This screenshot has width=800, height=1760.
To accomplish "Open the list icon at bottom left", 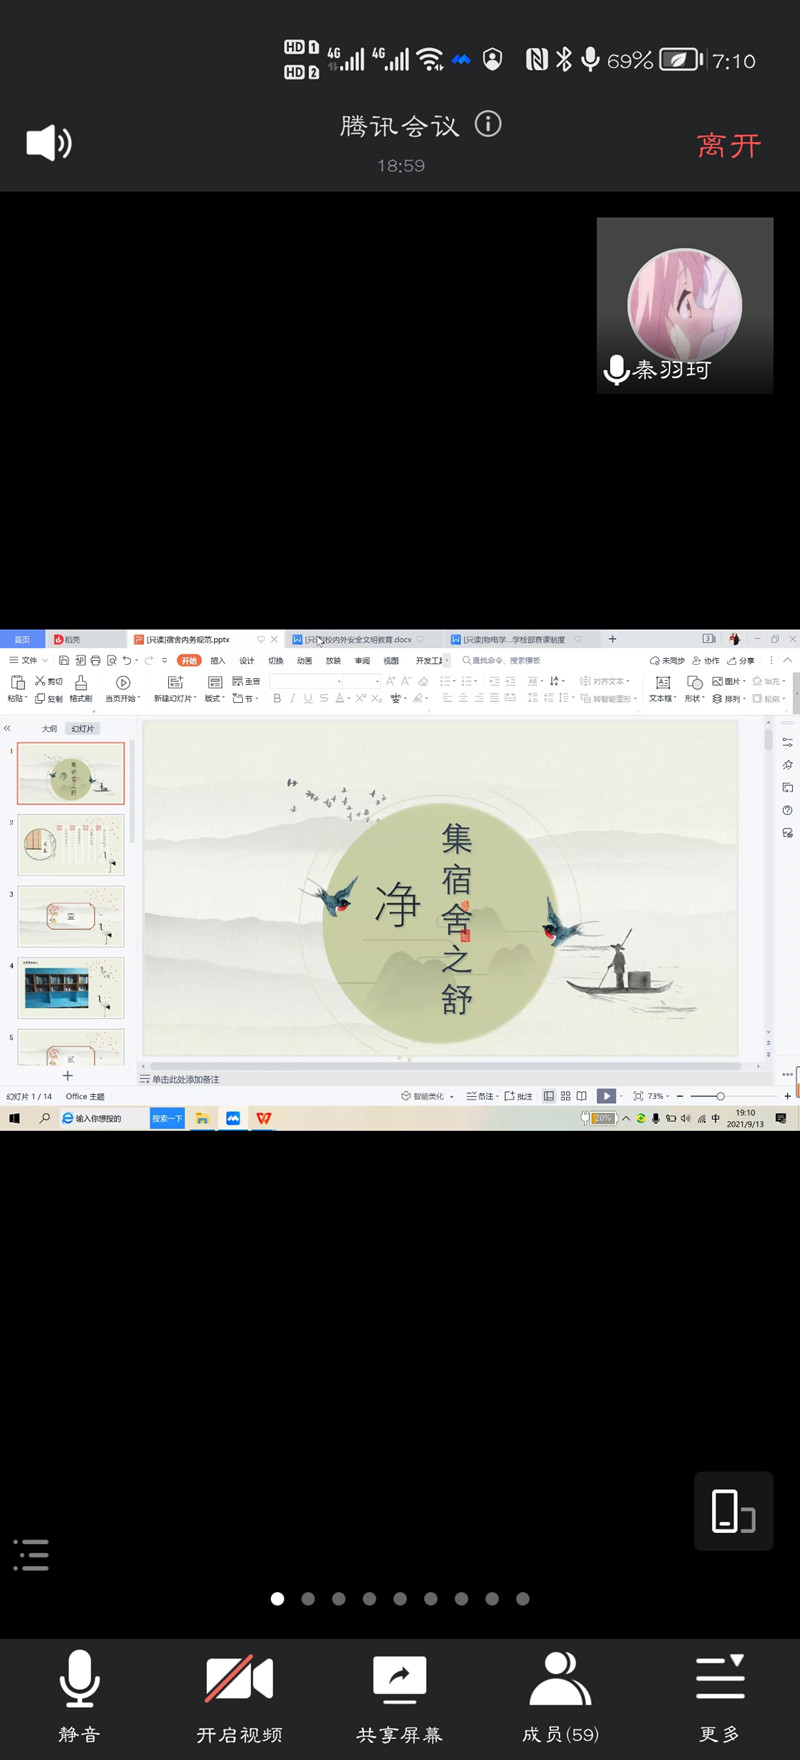I will coord(31,1555).
